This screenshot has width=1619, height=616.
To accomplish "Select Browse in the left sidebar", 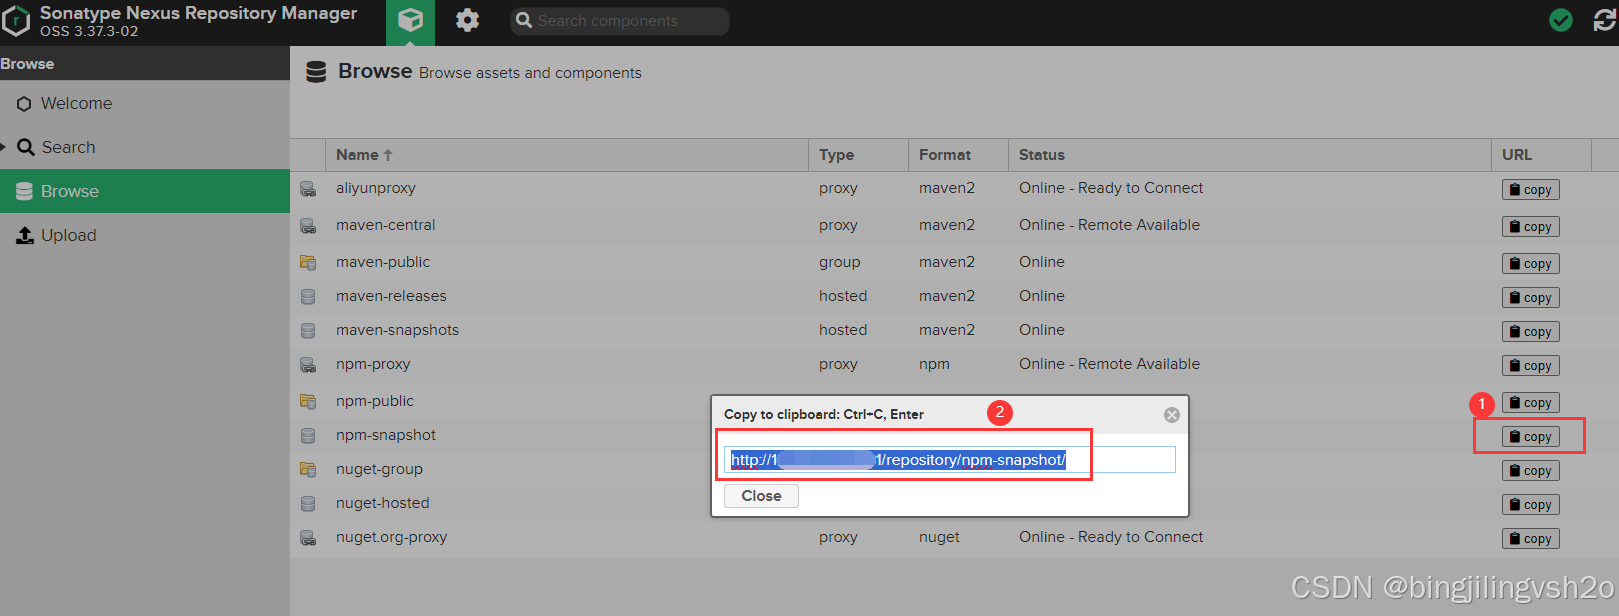I will (70, 191).
